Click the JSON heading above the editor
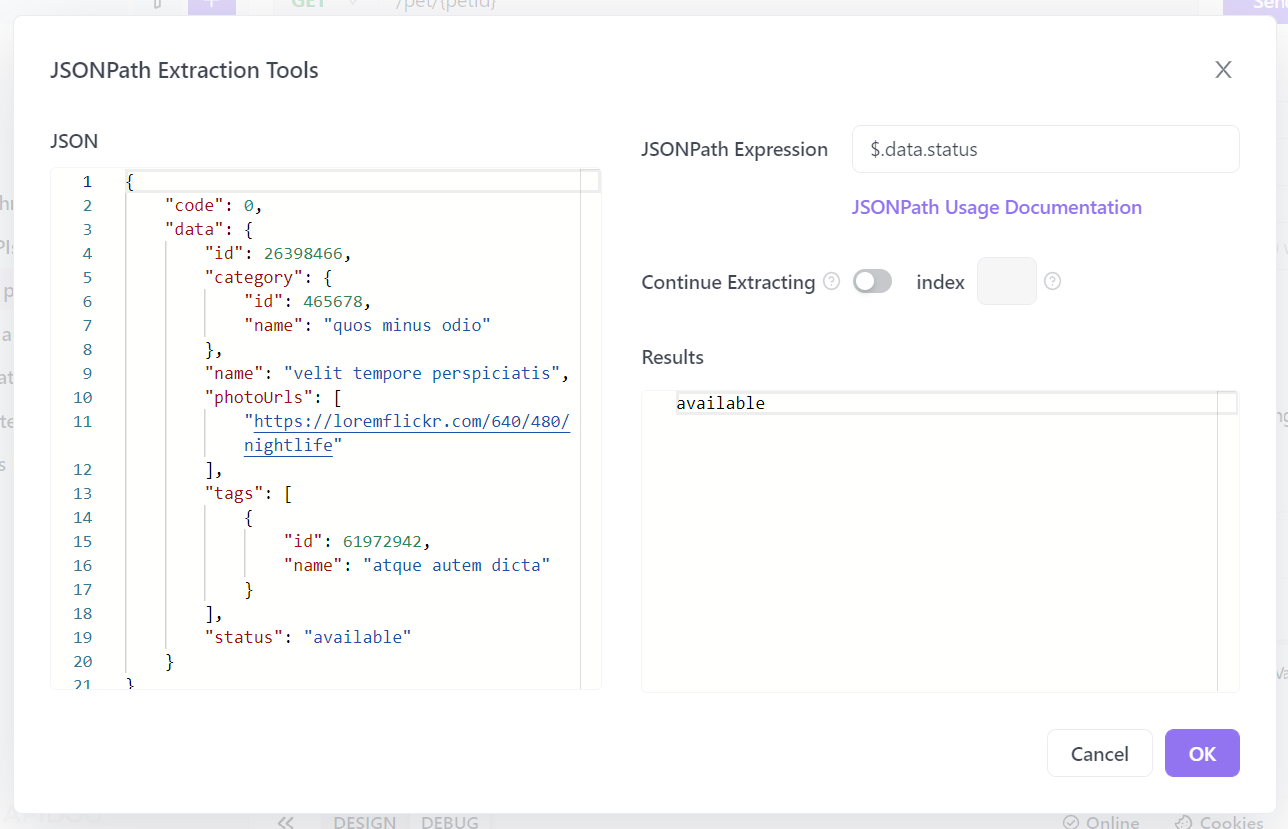 click(74, 141)
